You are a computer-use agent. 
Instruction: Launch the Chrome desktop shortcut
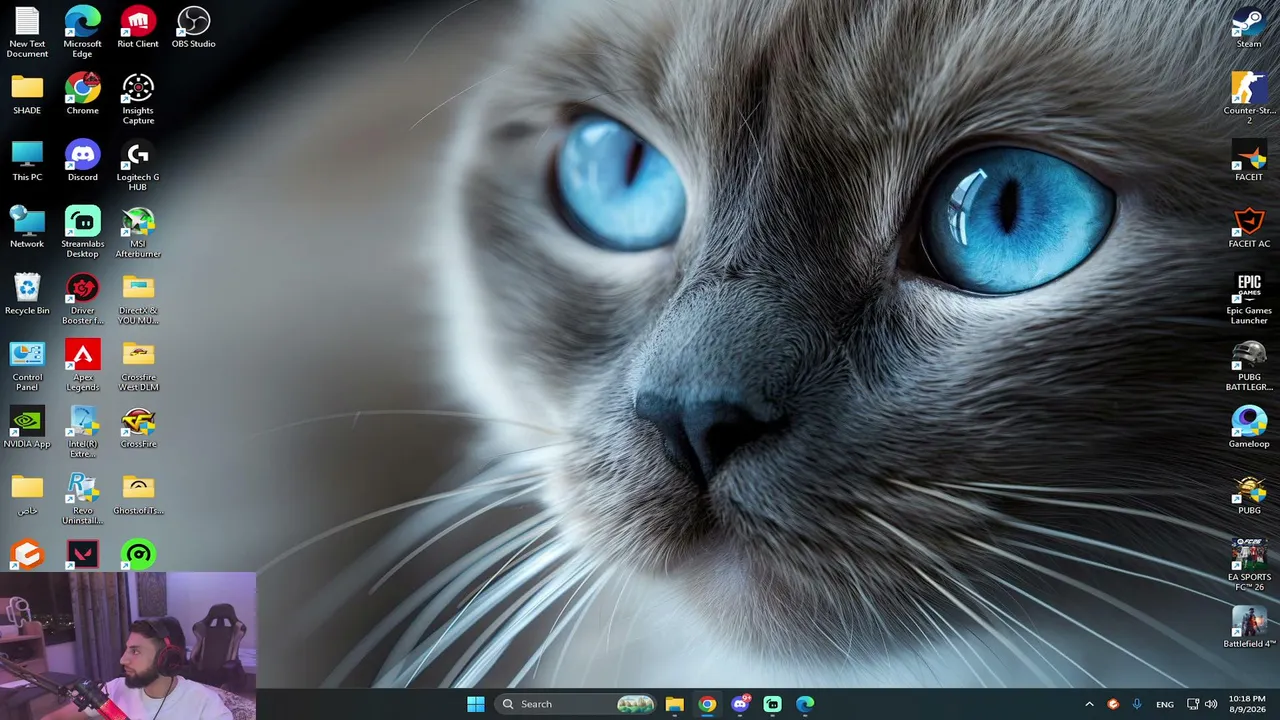82,94
